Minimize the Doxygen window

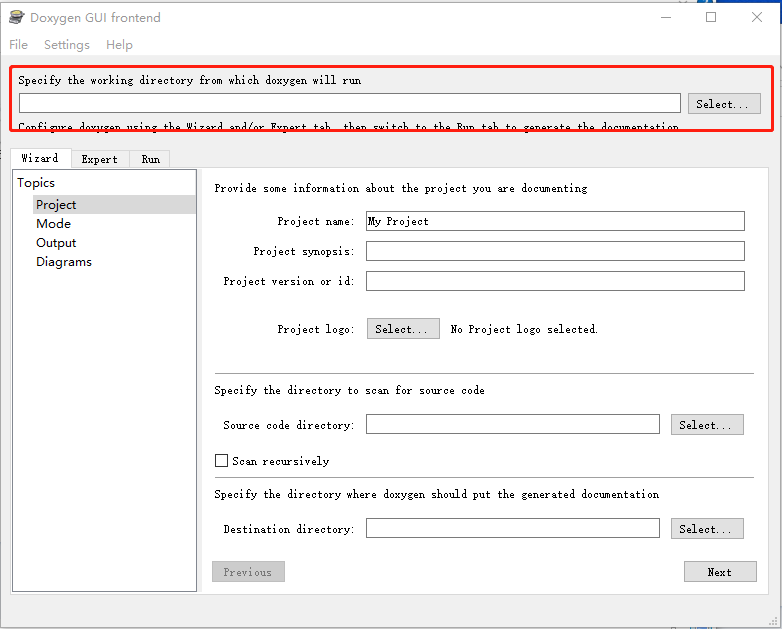click(666, 17)
